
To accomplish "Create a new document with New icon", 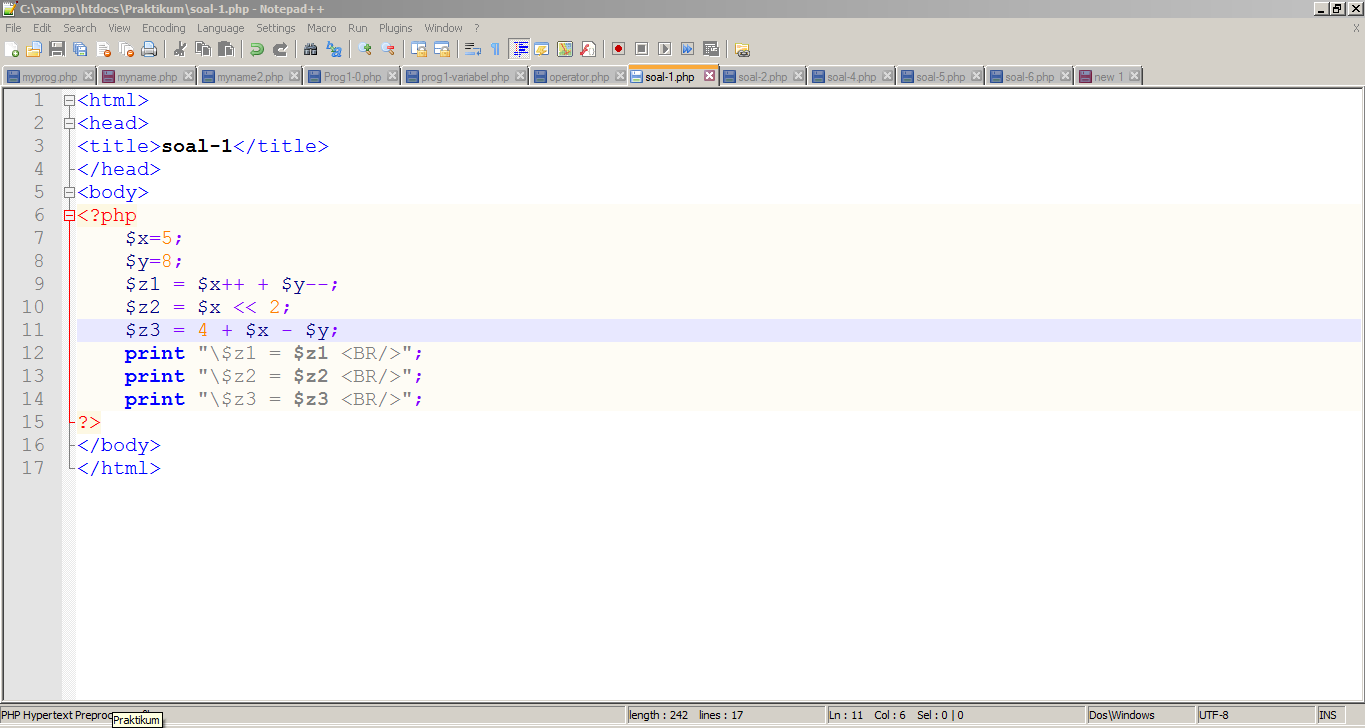I will click(12, 49).
